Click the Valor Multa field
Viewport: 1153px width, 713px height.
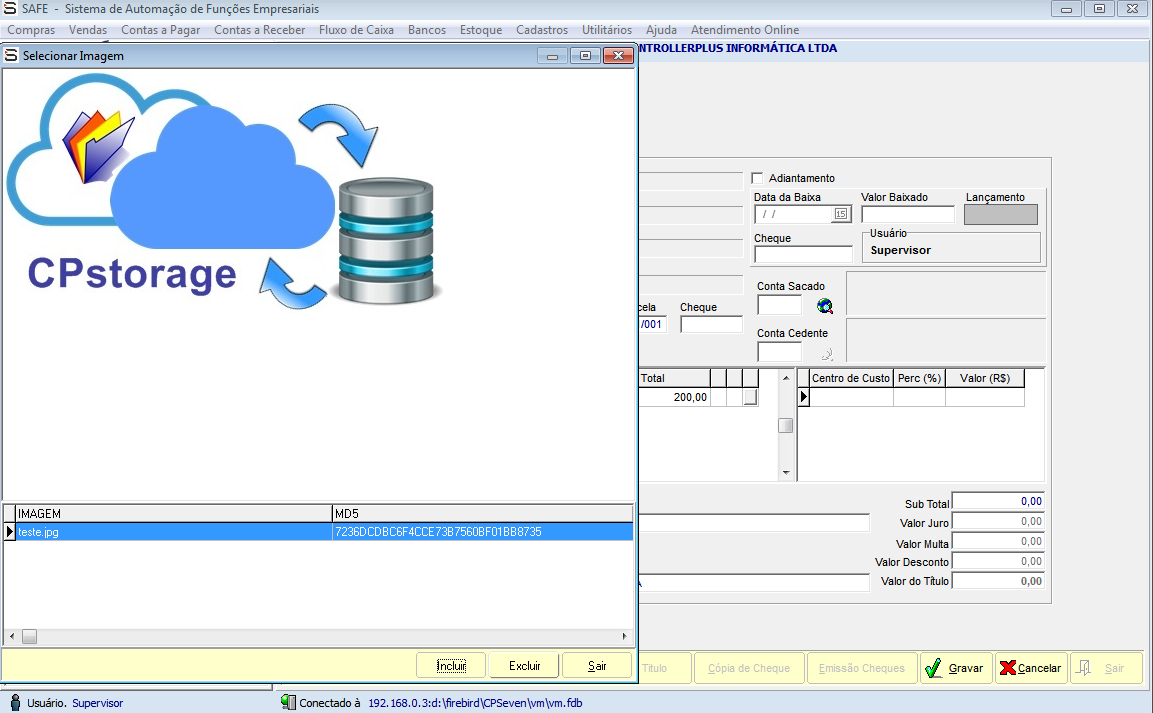pos(998,541)
